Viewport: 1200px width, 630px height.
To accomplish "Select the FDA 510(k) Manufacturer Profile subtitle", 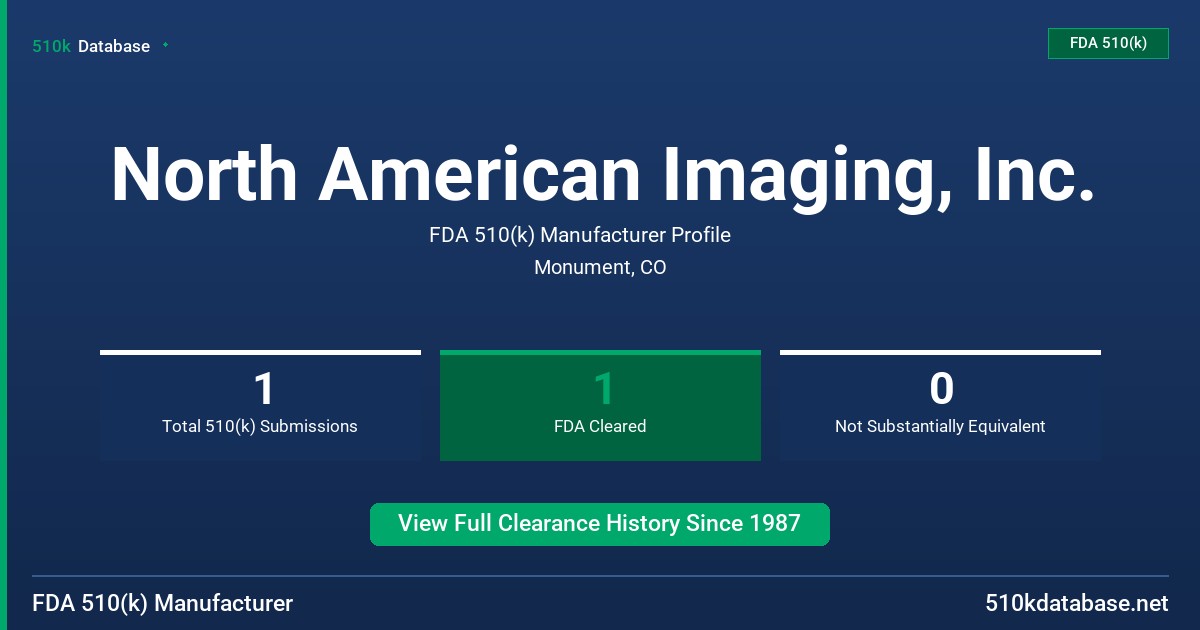I will coord(580,235).
